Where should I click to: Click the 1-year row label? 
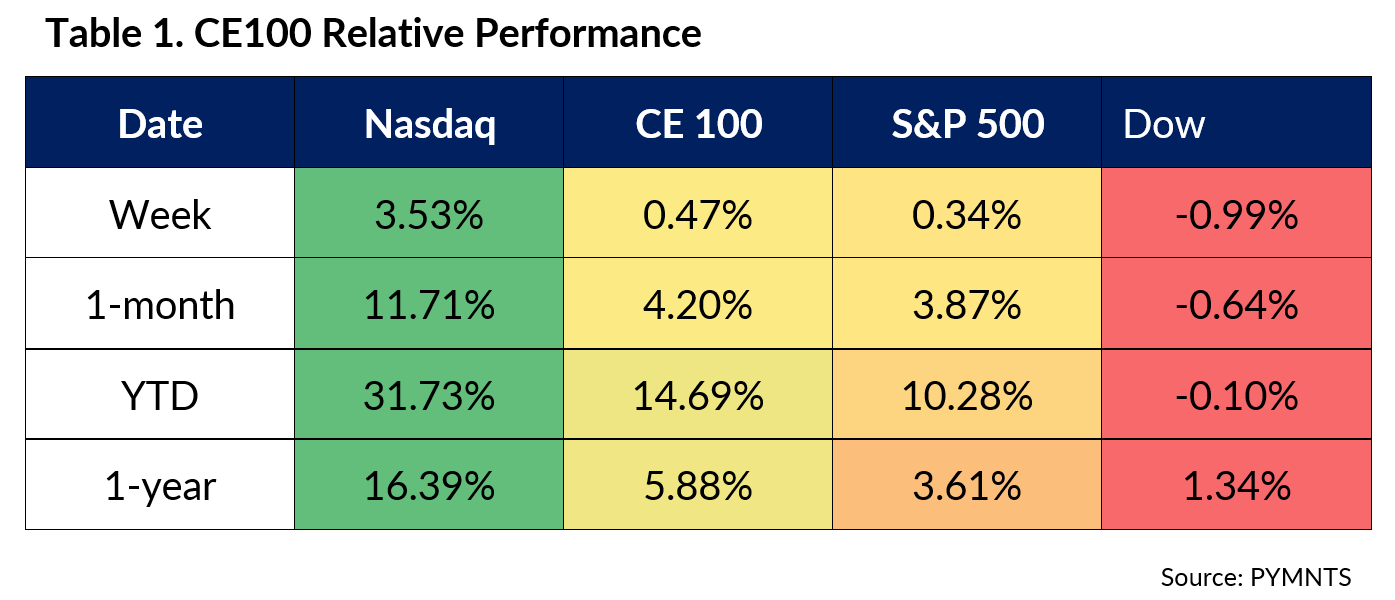point(160,485)
